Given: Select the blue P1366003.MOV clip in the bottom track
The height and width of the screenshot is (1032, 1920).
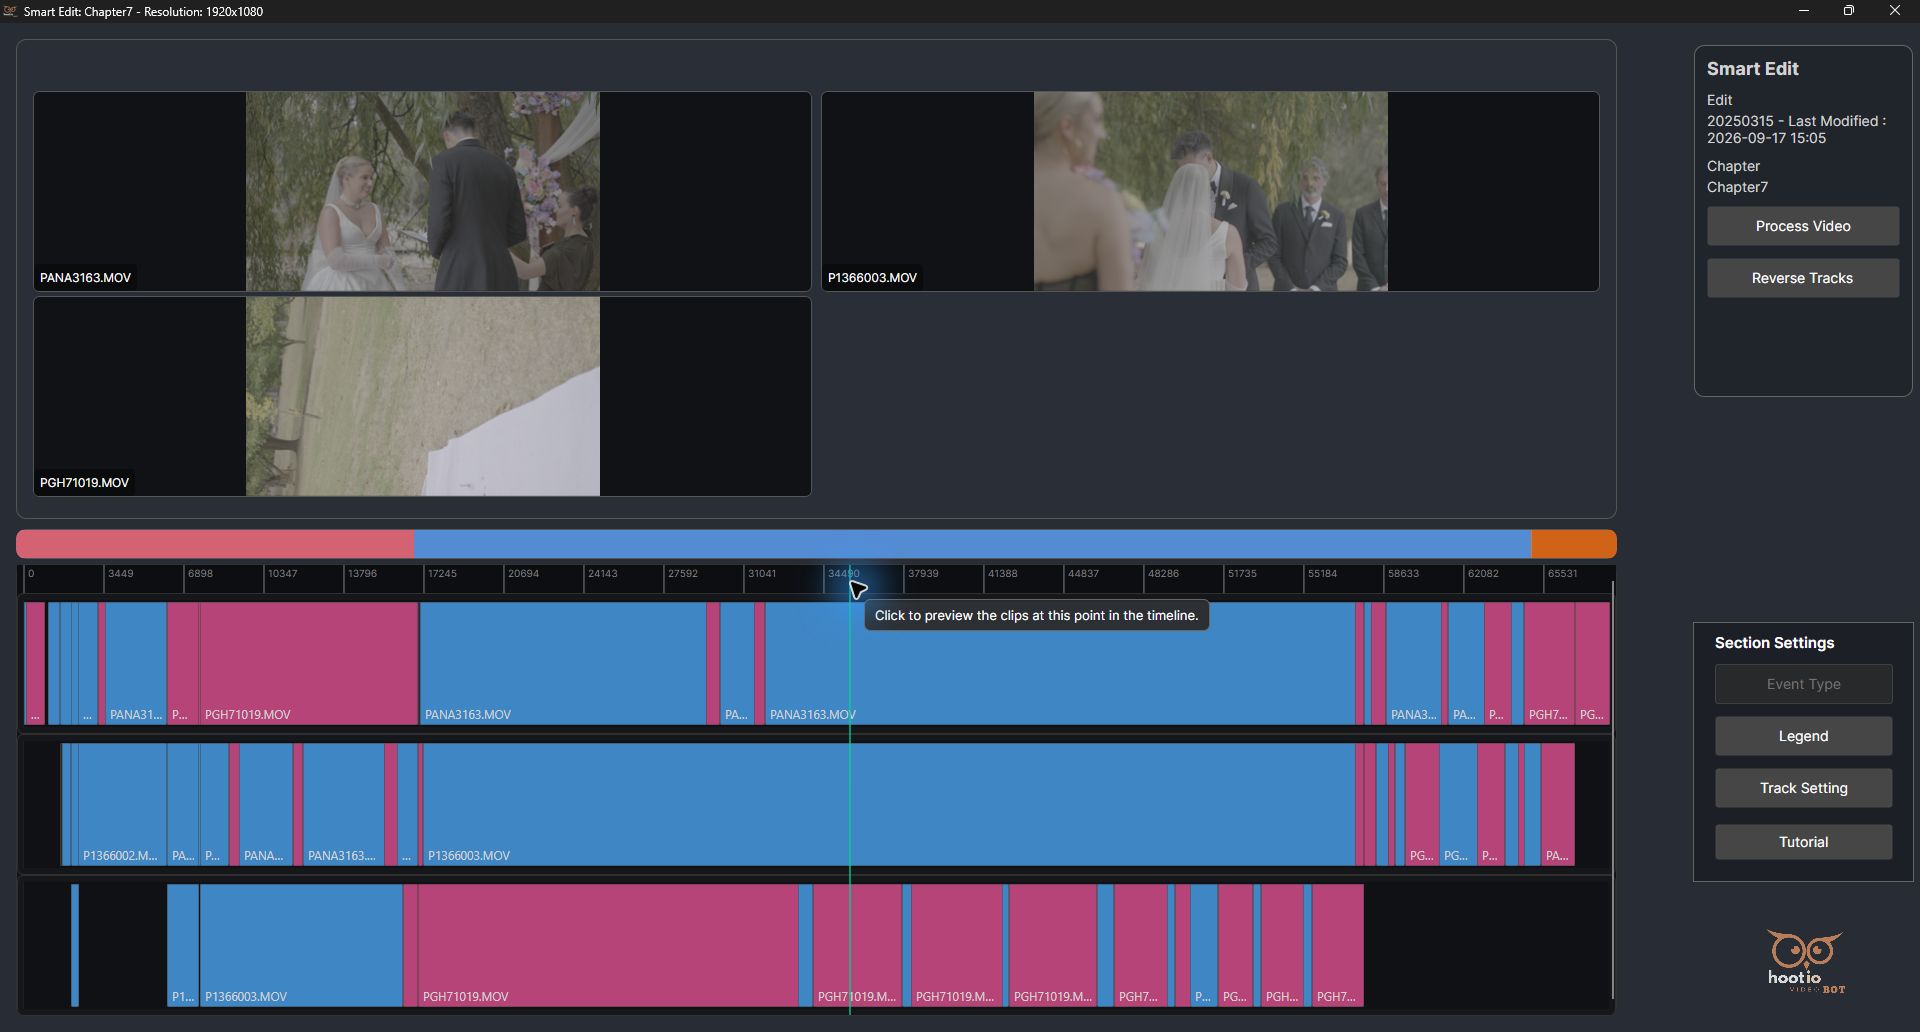Looking at the screenshot, I should click(301, 945).
